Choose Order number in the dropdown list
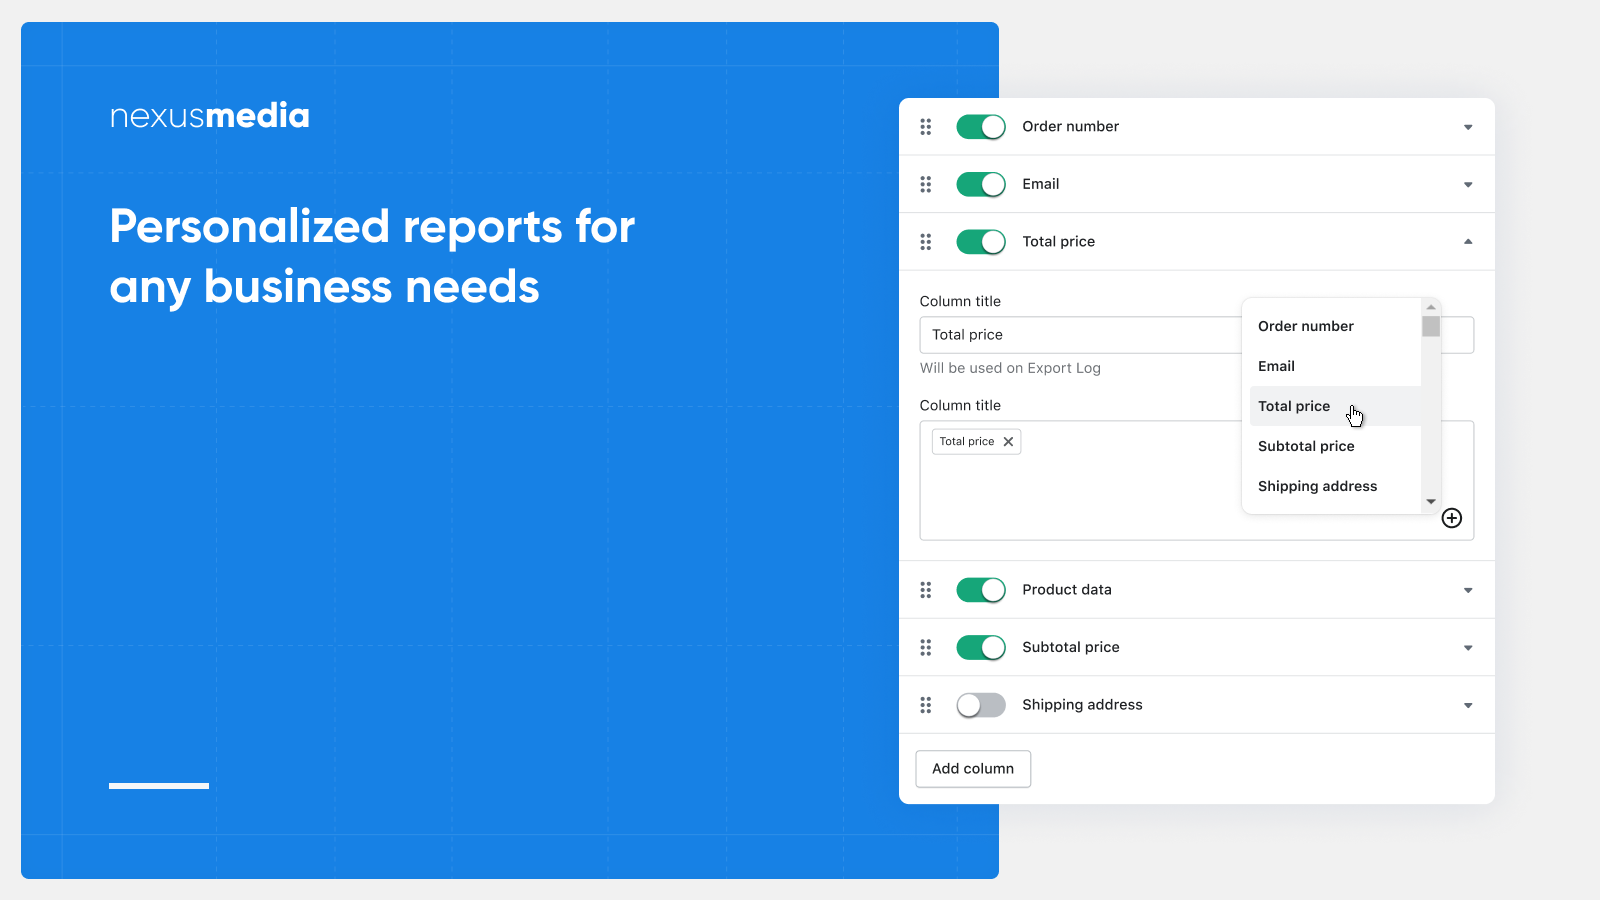 point(1335,326)
